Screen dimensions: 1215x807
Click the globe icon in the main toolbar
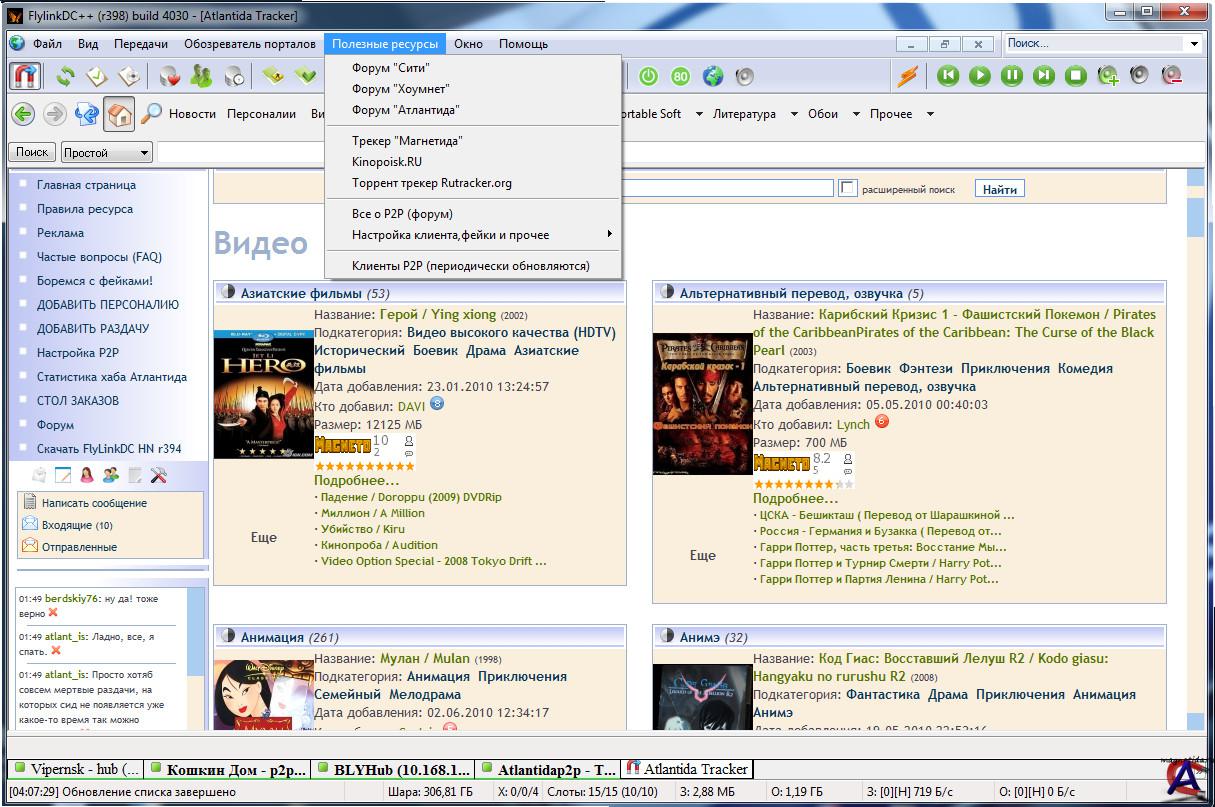[x=712, y=76]
